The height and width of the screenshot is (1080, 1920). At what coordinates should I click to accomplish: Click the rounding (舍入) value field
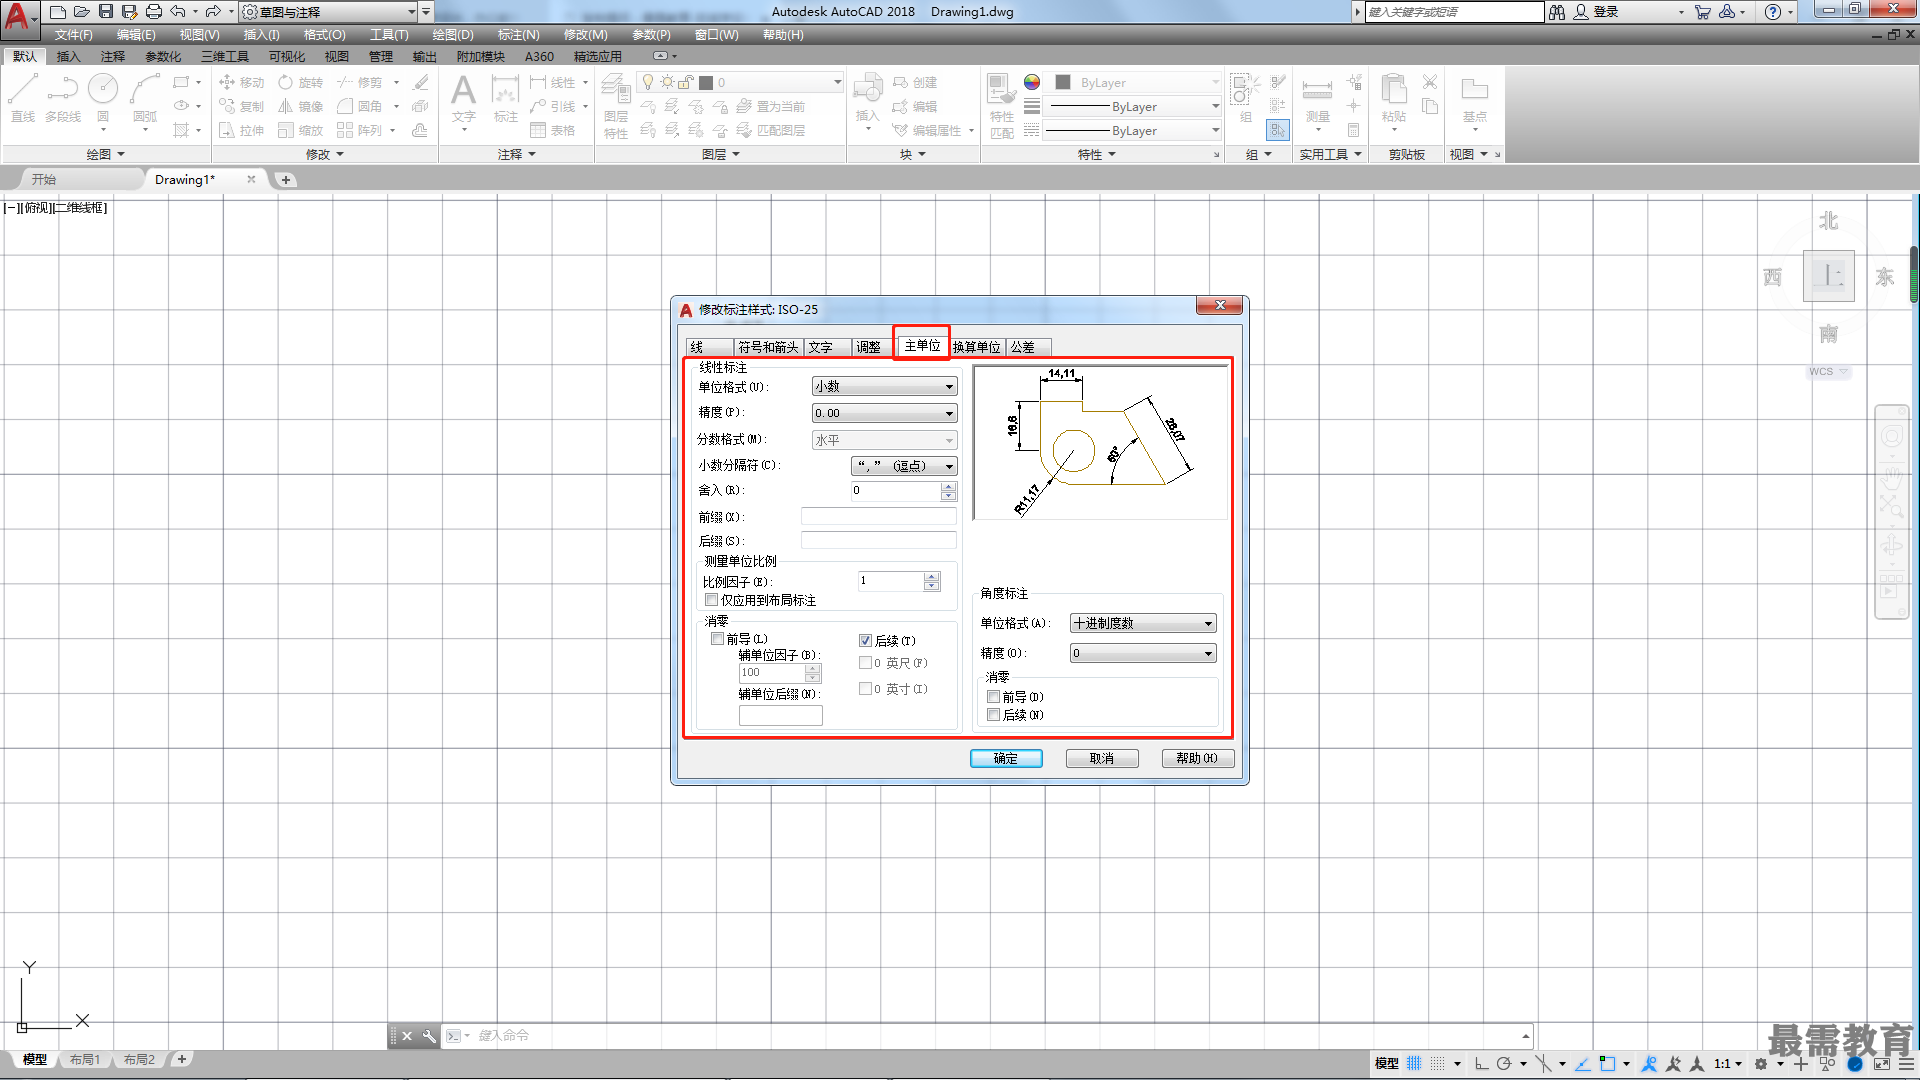tap(896, 490)
